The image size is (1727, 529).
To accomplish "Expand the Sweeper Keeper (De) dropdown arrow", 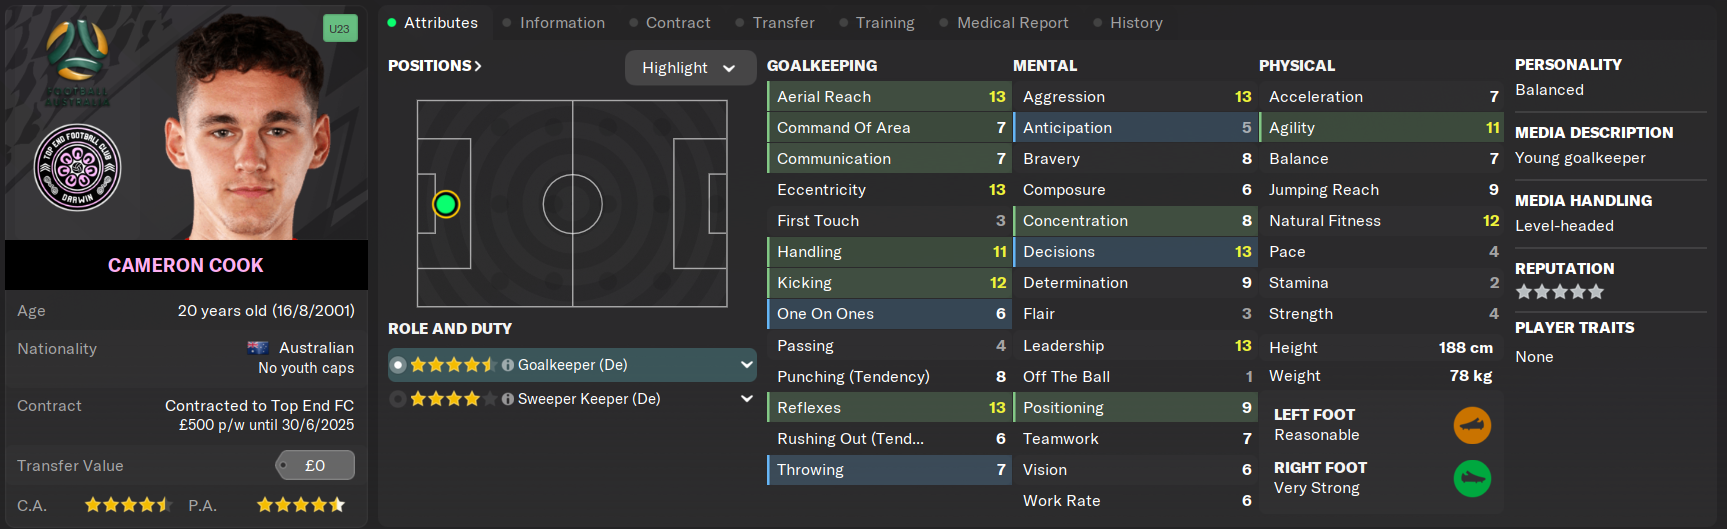I will click(746, 399).
